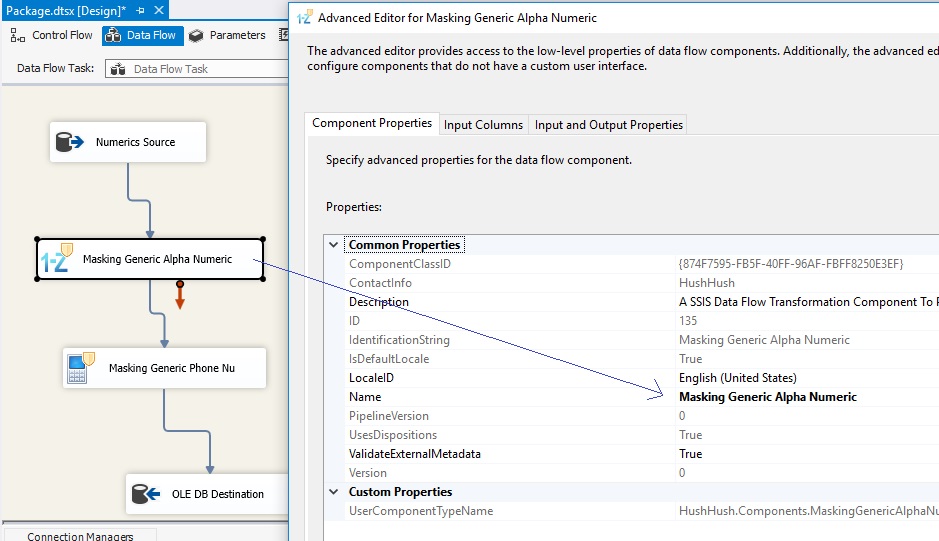939x541 pixels.
Task: Select the ID property row
Action: tap(641, 321)
